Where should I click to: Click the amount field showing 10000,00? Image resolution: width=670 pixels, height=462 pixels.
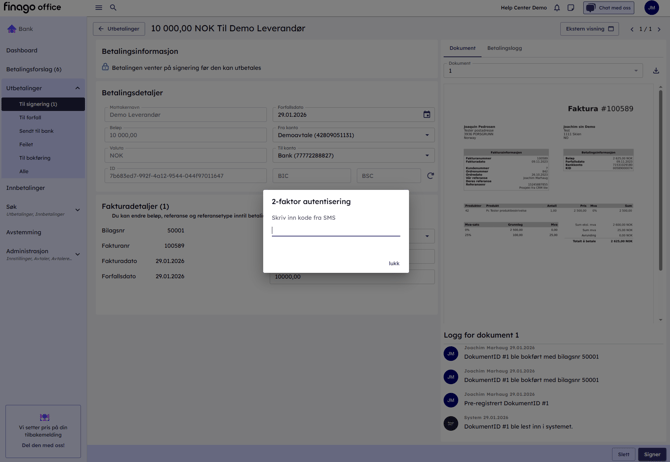coord(352,277)
